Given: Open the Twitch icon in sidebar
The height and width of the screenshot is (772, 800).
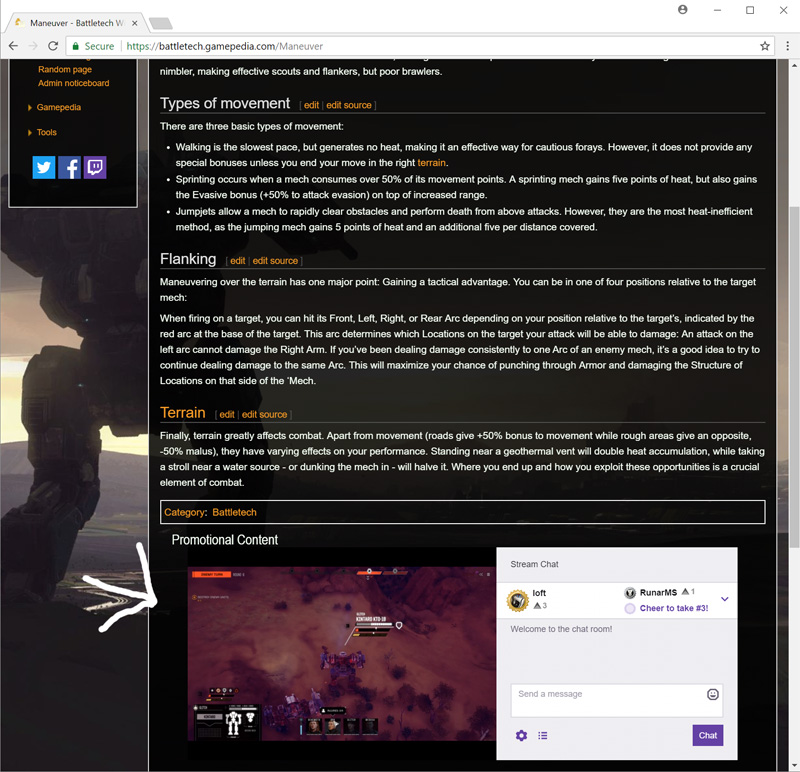Looking at the screenshot, I should coord(95,167).
